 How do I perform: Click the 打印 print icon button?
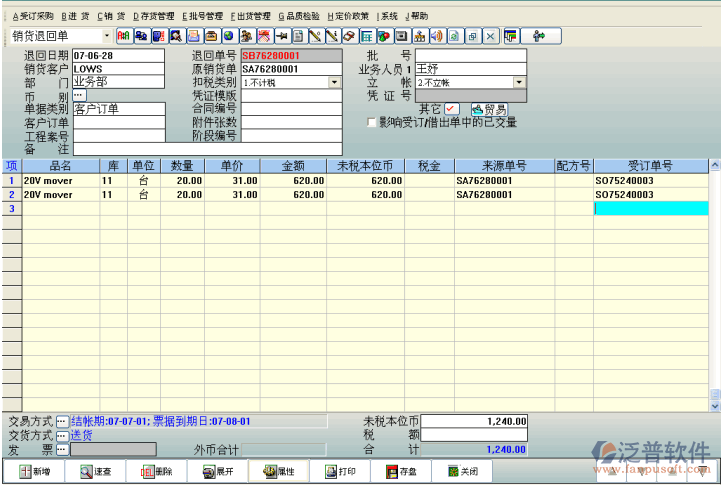(337, 471)
